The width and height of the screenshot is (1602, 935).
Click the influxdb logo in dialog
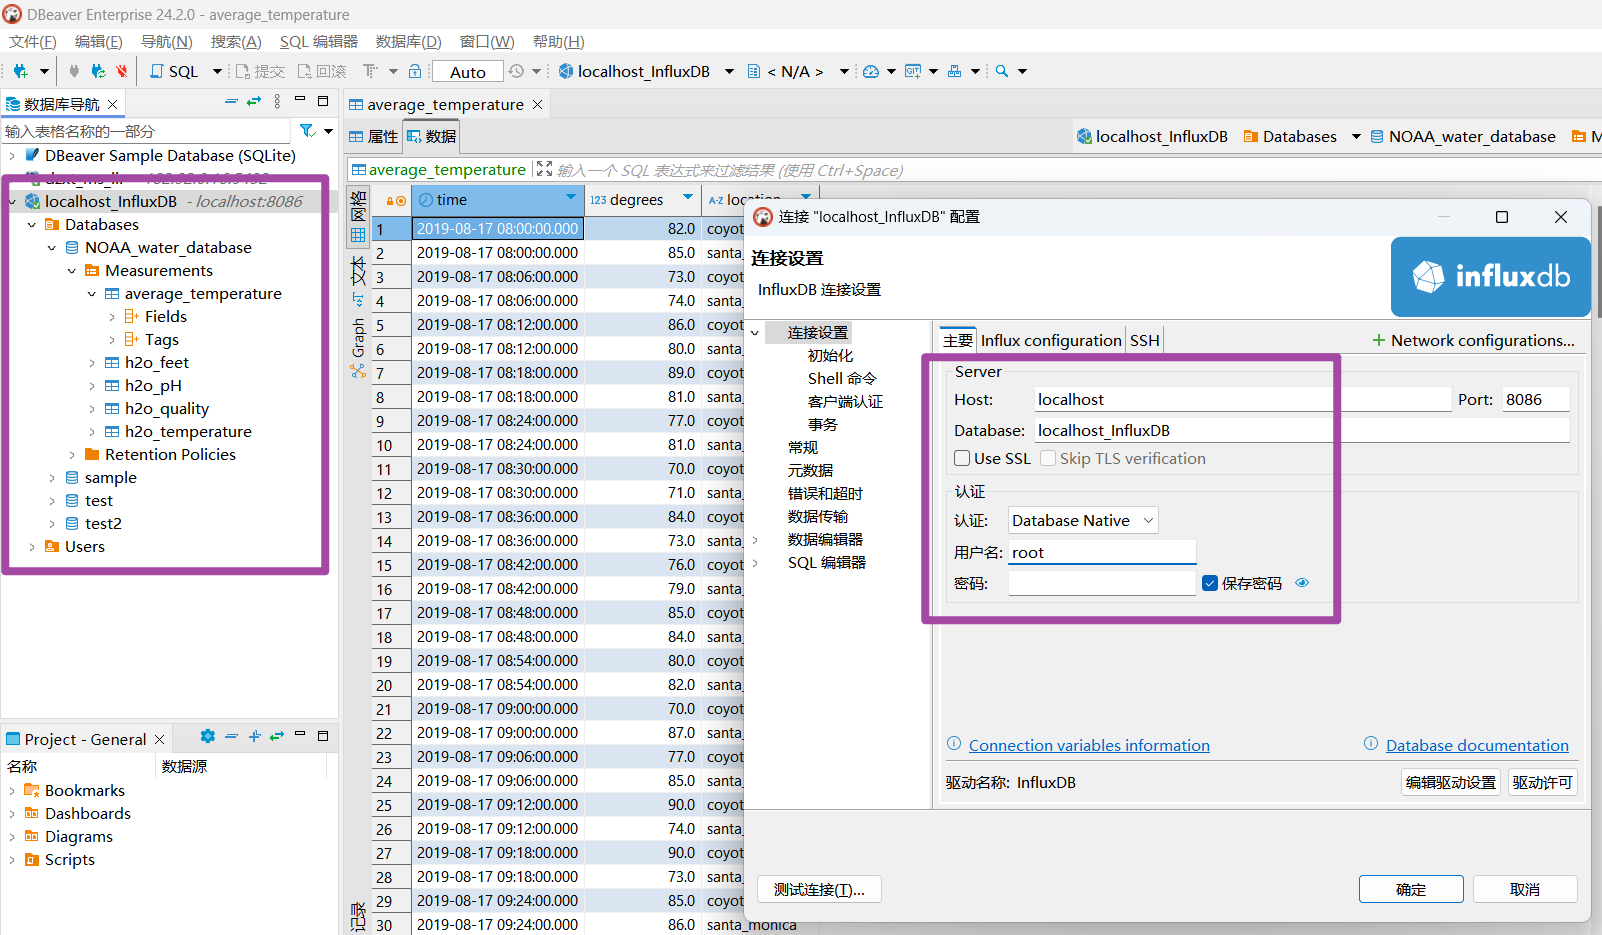pos(1490,277)
